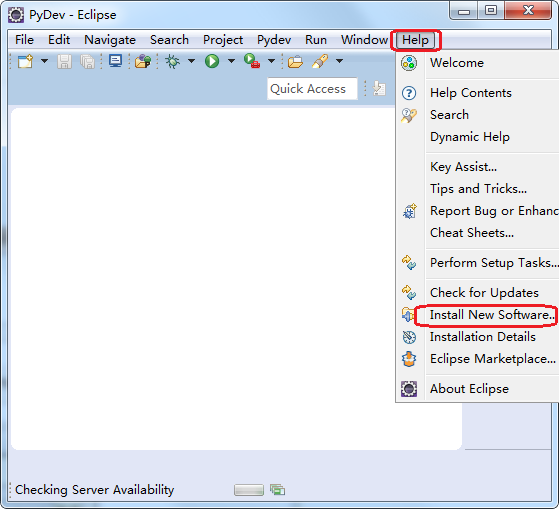Expand the New wizard dropdown arrow
The height and width of the screenshot is (509, 559).
[44, 61]
